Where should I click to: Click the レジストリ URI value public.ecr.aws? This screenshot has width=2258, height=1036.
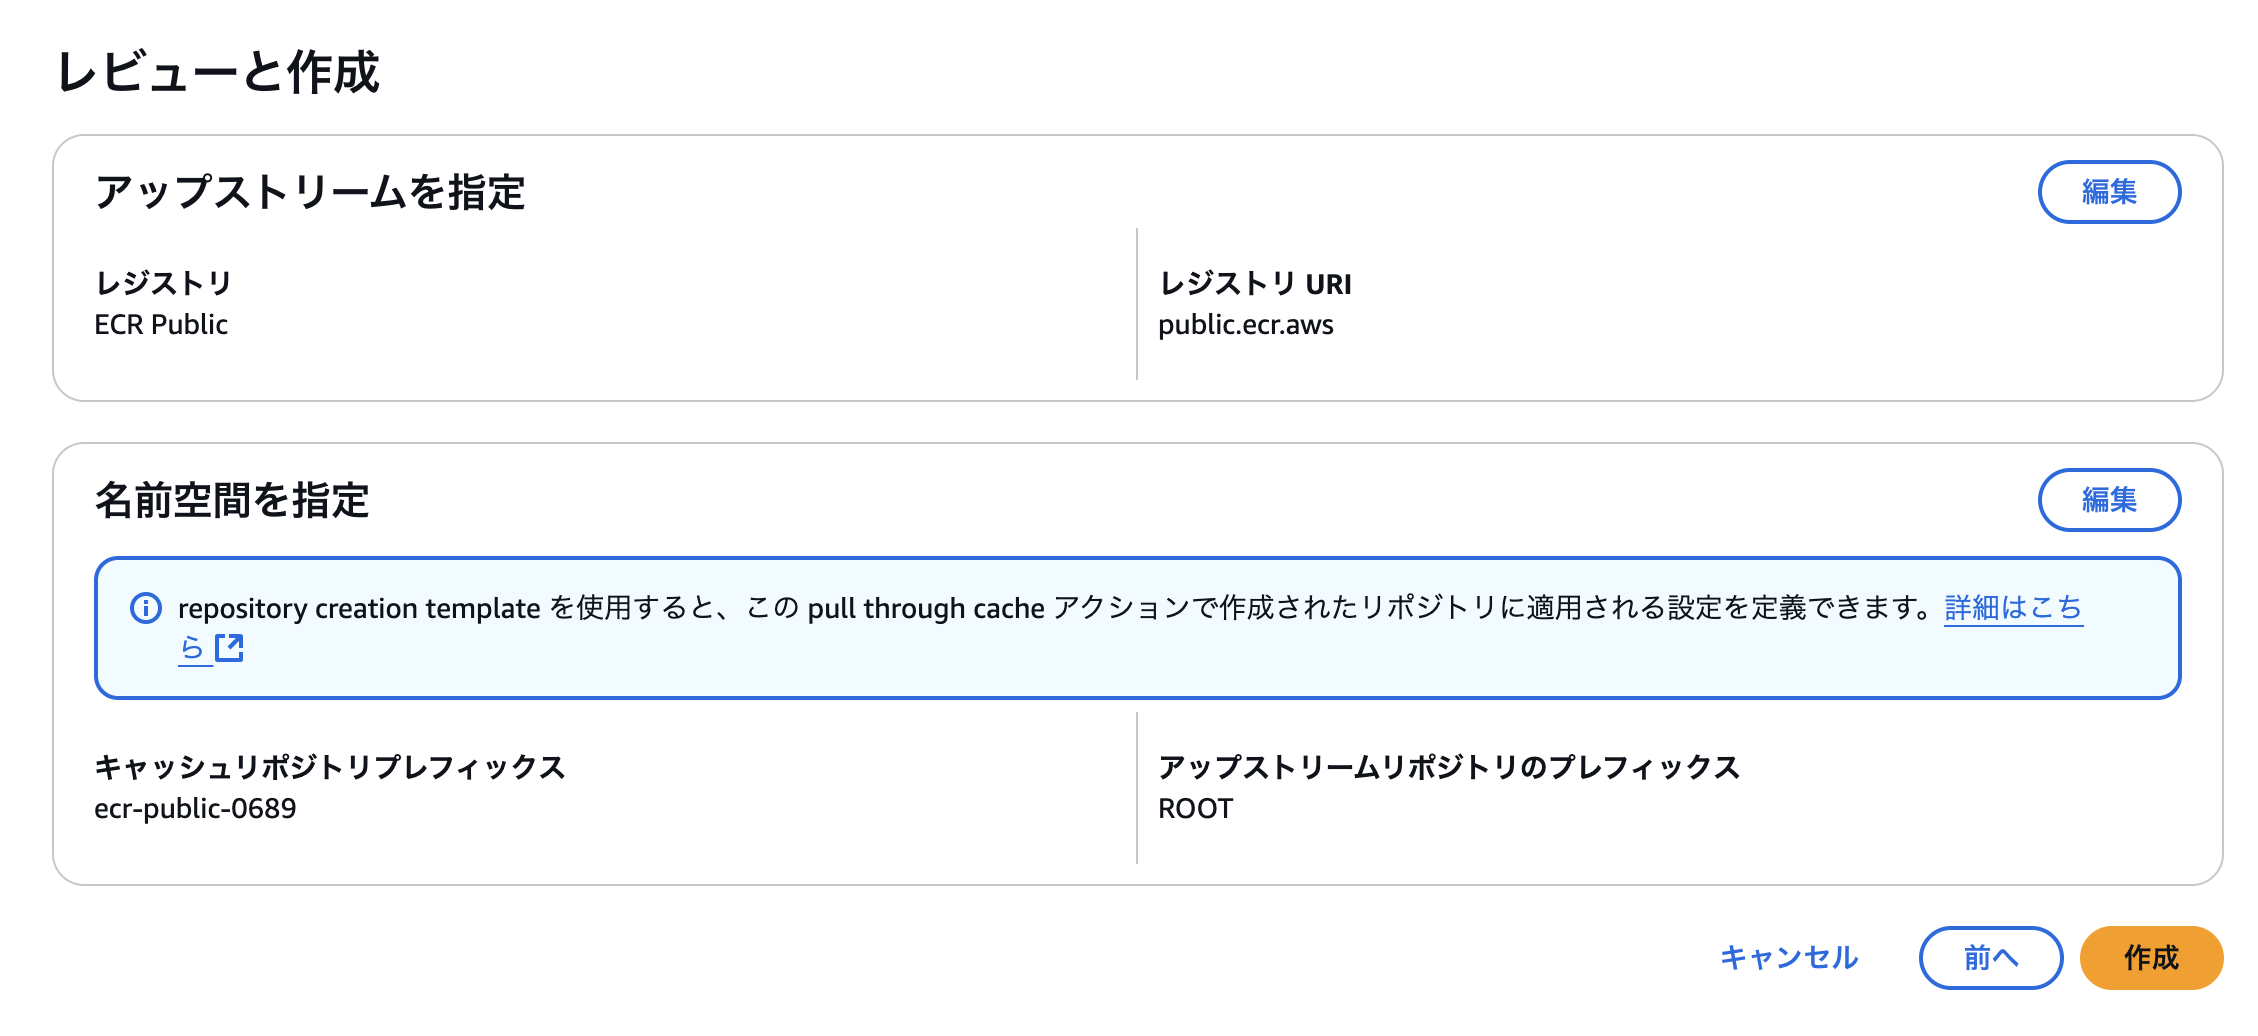[x=1247, y=324]
